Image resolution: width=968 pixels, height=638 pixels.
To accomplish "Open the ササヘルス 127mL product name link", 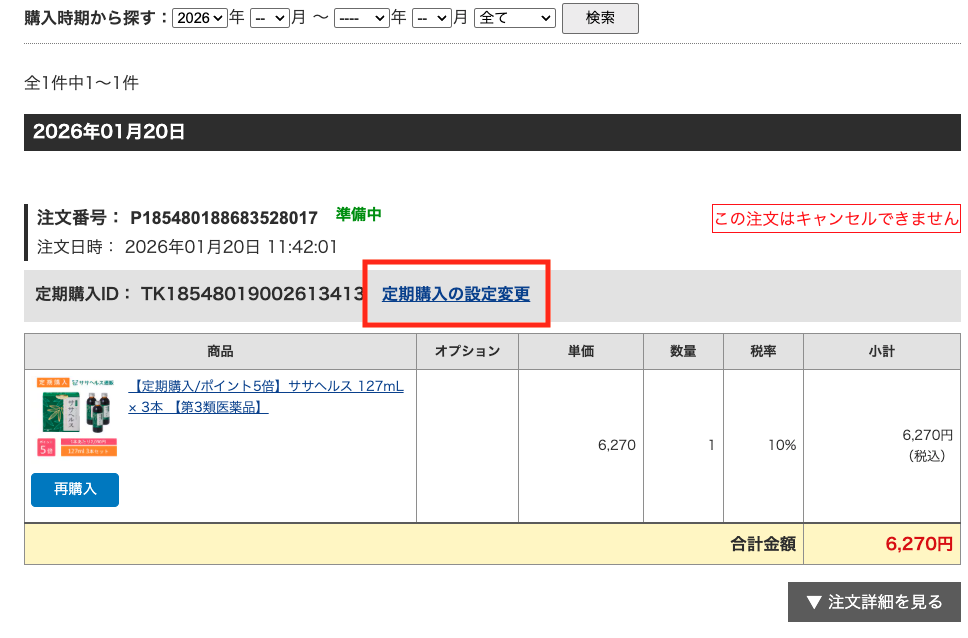I will [266, 396].
